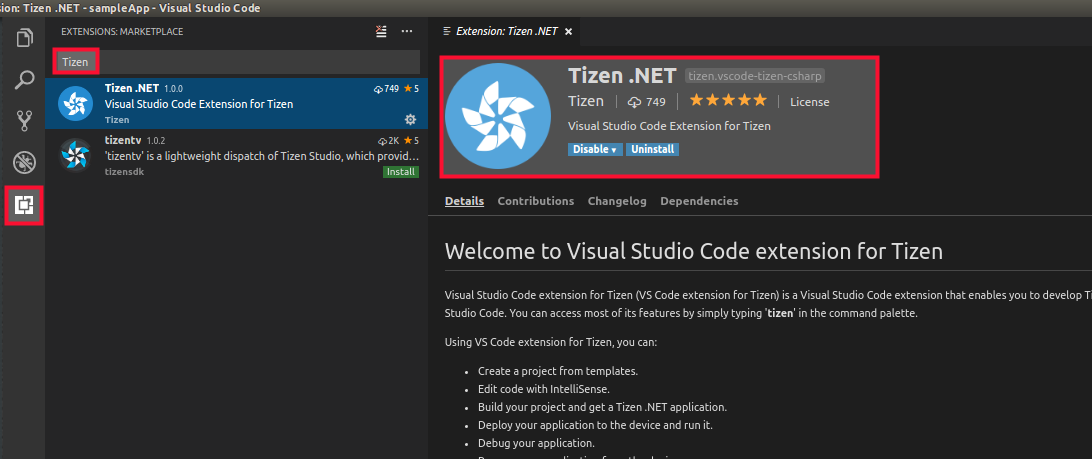Clear extensions search results icon
Image resolution: width=1092 pixels, height=459 pixels.
click(x=380, y=32)
